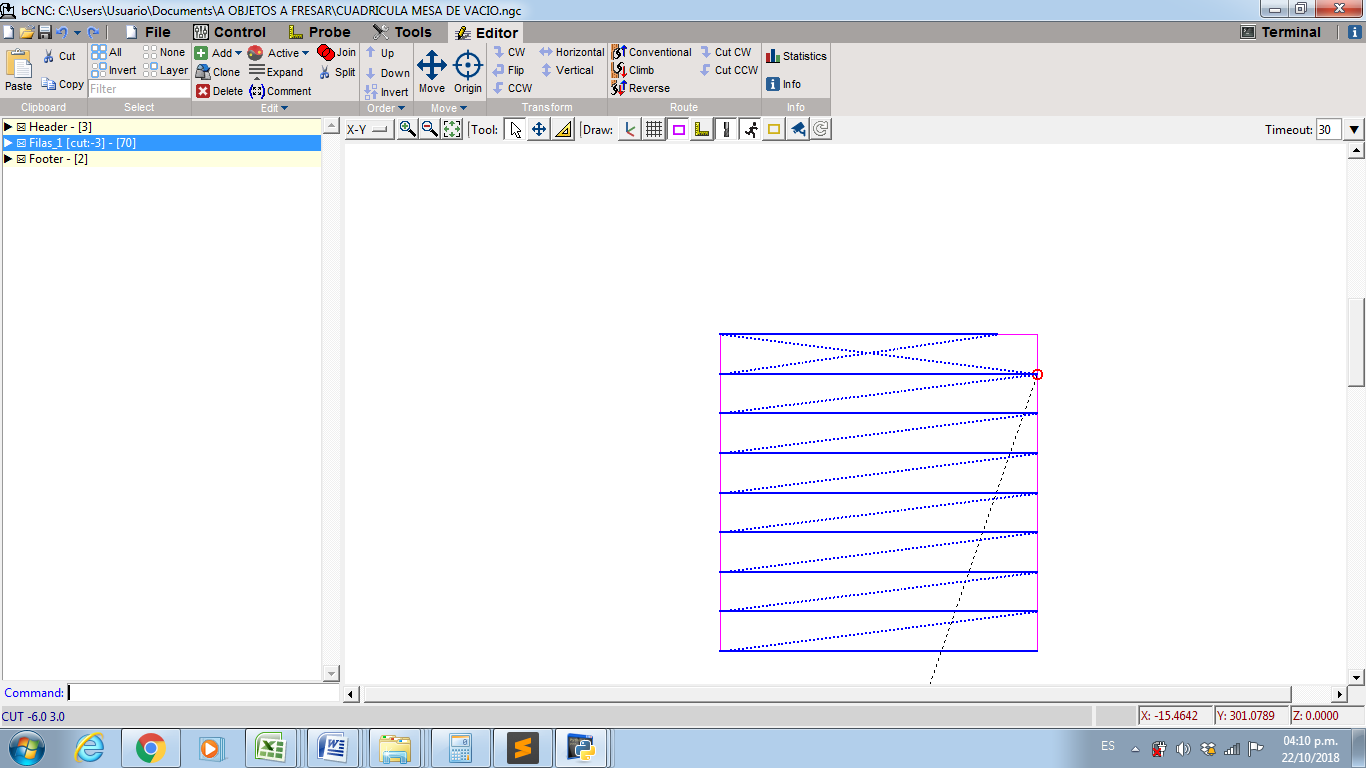
Task: Zoom out on canvas with magnifier minus
Action: pyautogui.click(x=429, y=129)
